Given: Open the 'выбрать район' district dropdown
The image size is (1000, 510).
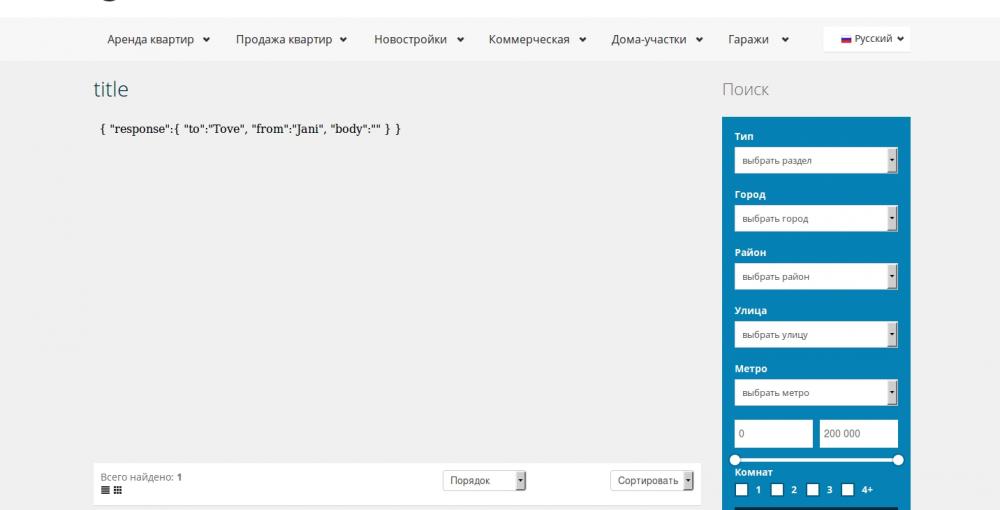Looking at the screenshot, I should tap(815, 276).
